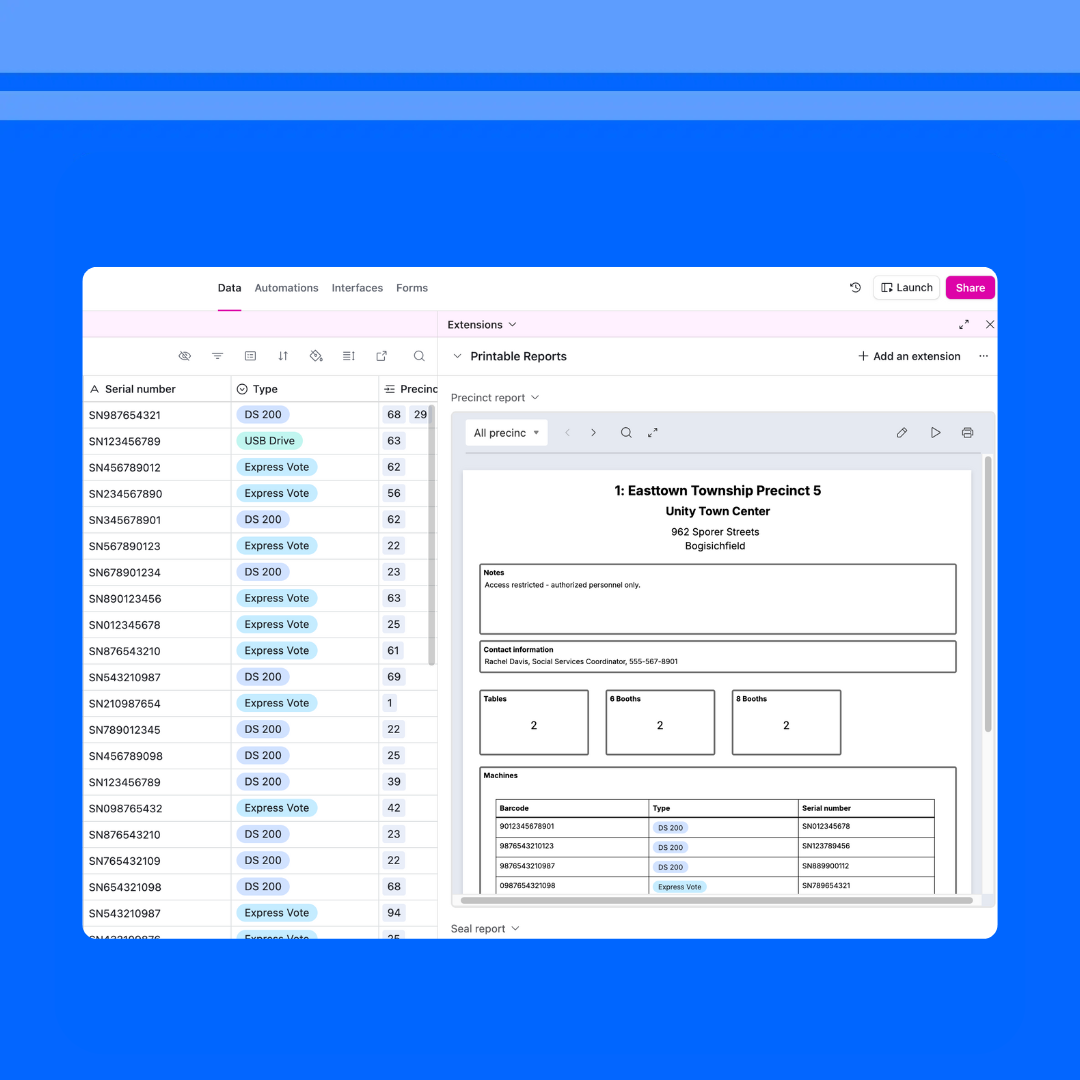Image resolution: width=1080 pixels, height=1080 pixels.
Task: Open record coloring options
Action: coord(316,355)
